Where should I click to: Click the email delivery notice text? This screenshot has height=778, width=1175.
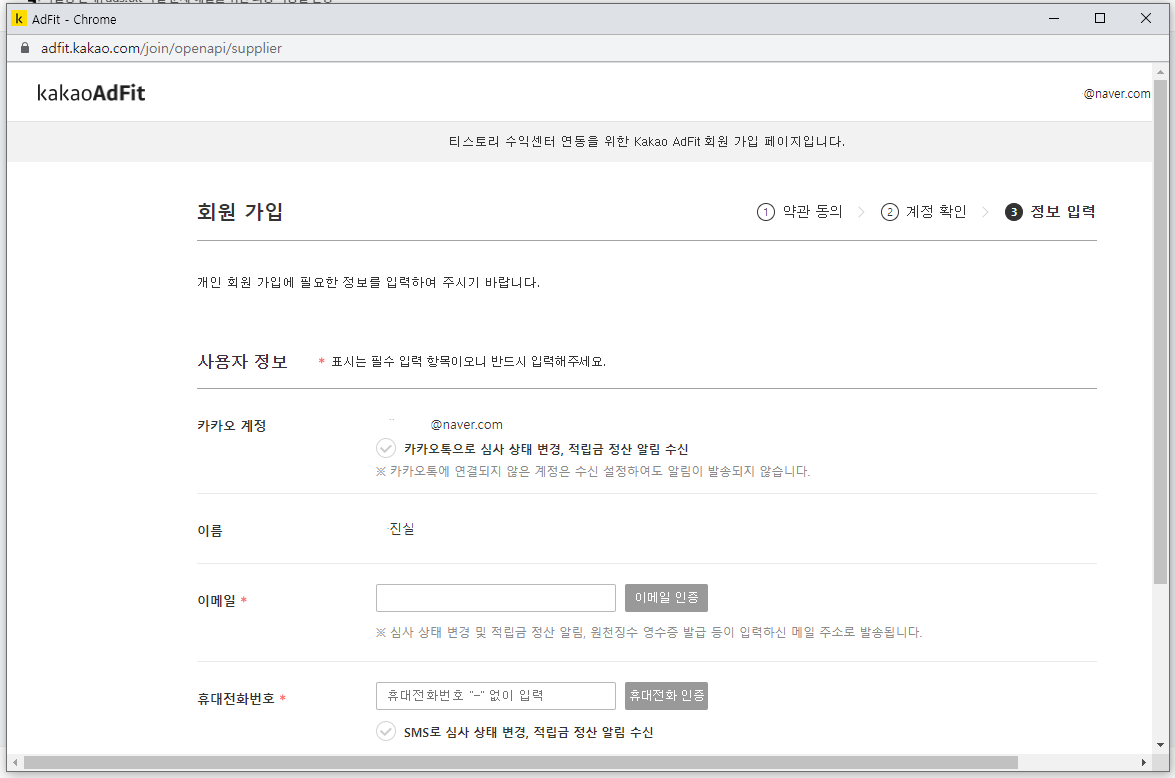click(x=649, y=633)
